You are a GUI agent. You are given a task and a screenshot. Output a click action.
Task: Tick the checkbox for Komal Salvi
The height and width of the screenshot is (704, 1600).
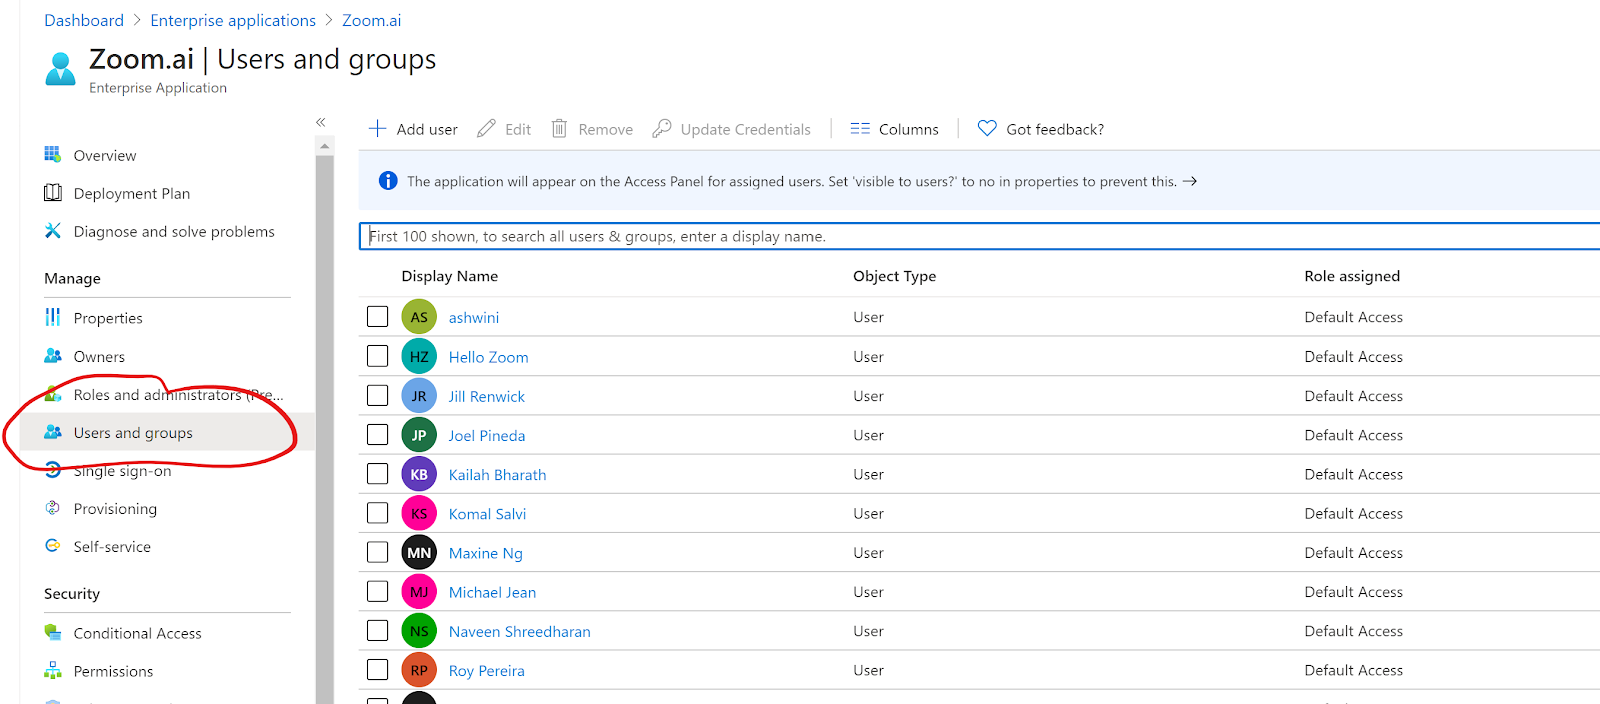[x=377, y=512]
